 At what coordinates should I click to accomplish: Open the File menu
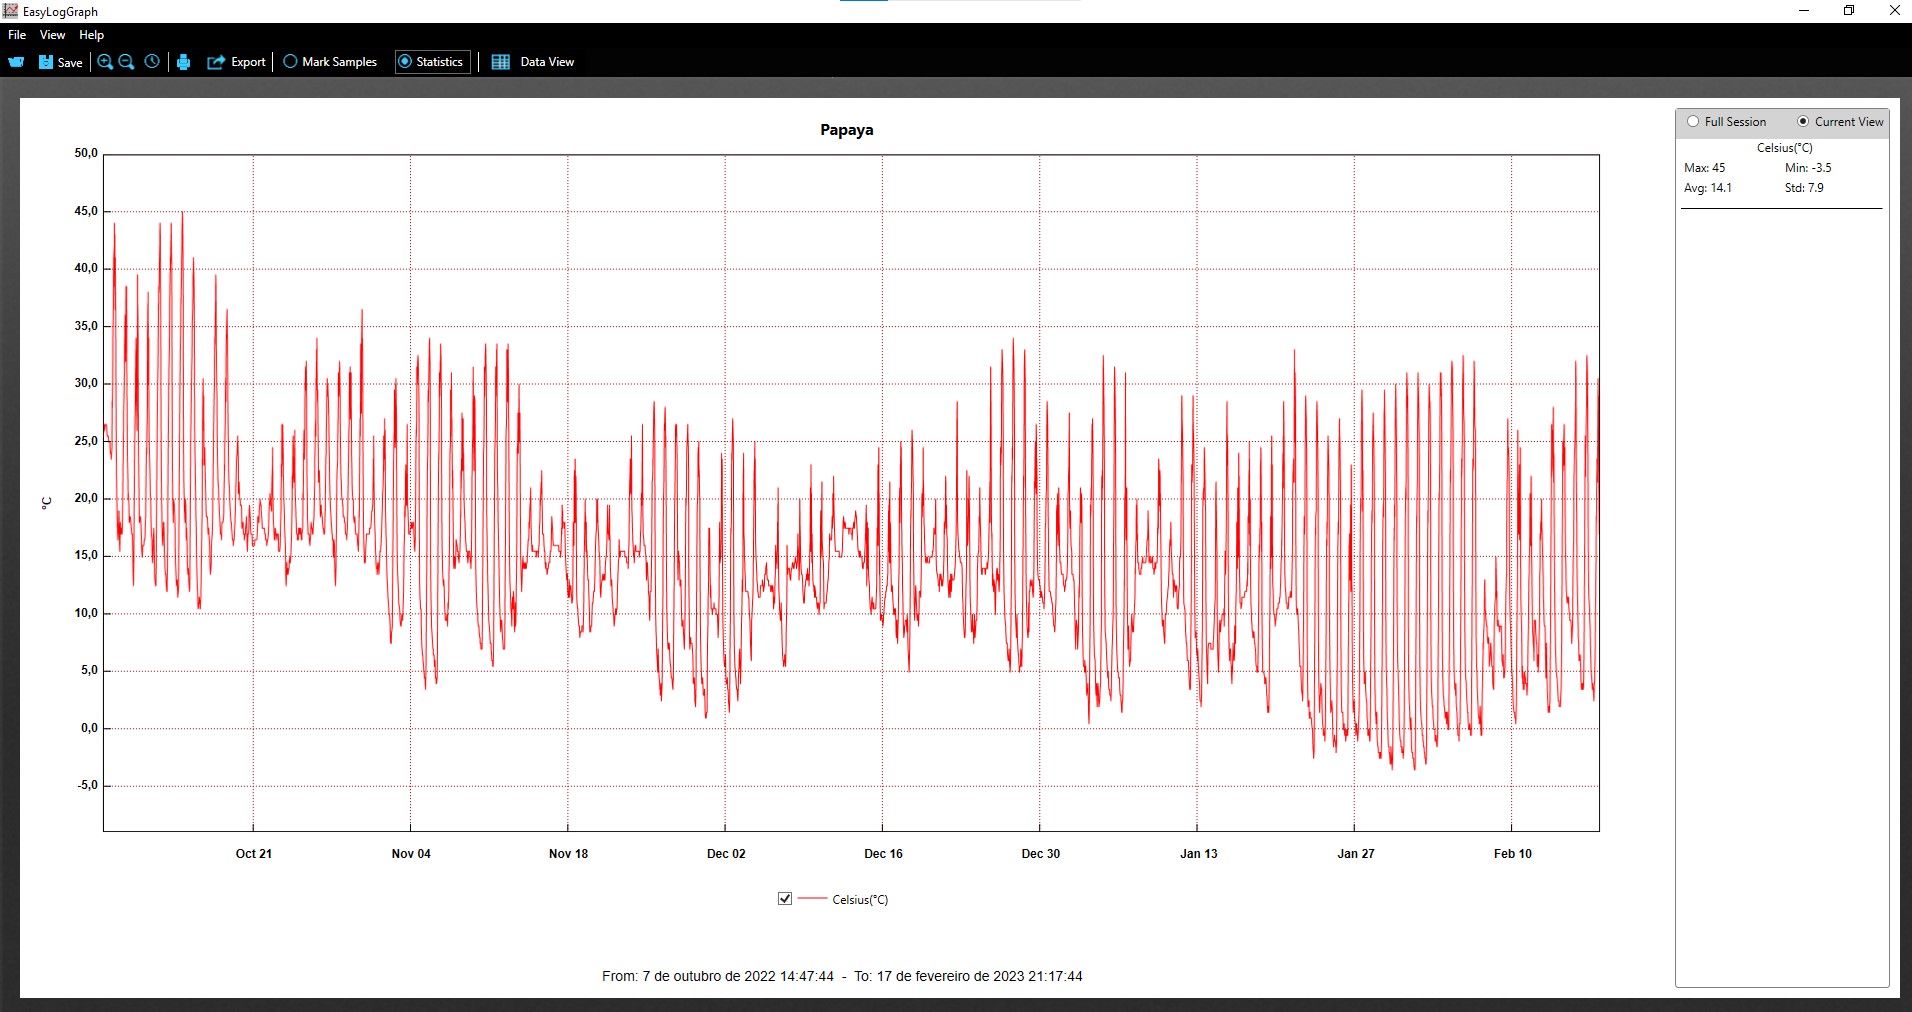pos(17,35)
